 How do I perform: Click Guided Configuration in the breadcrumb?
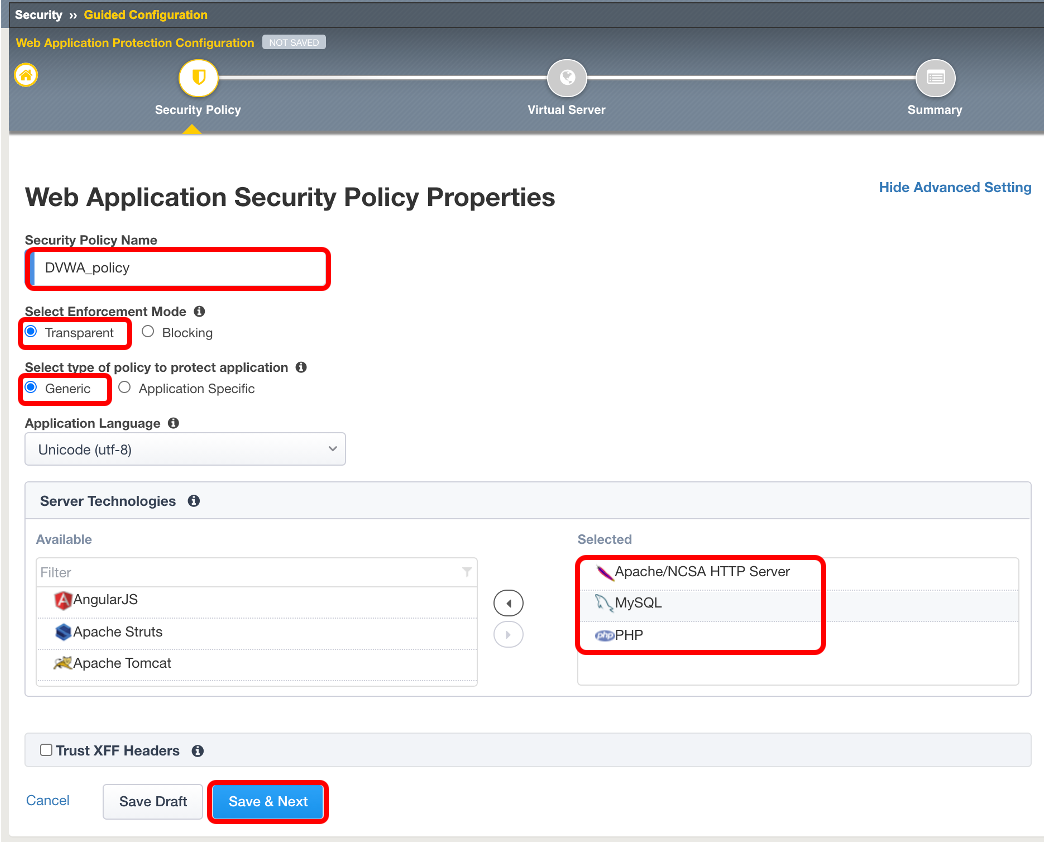click(x=145, y=15)
